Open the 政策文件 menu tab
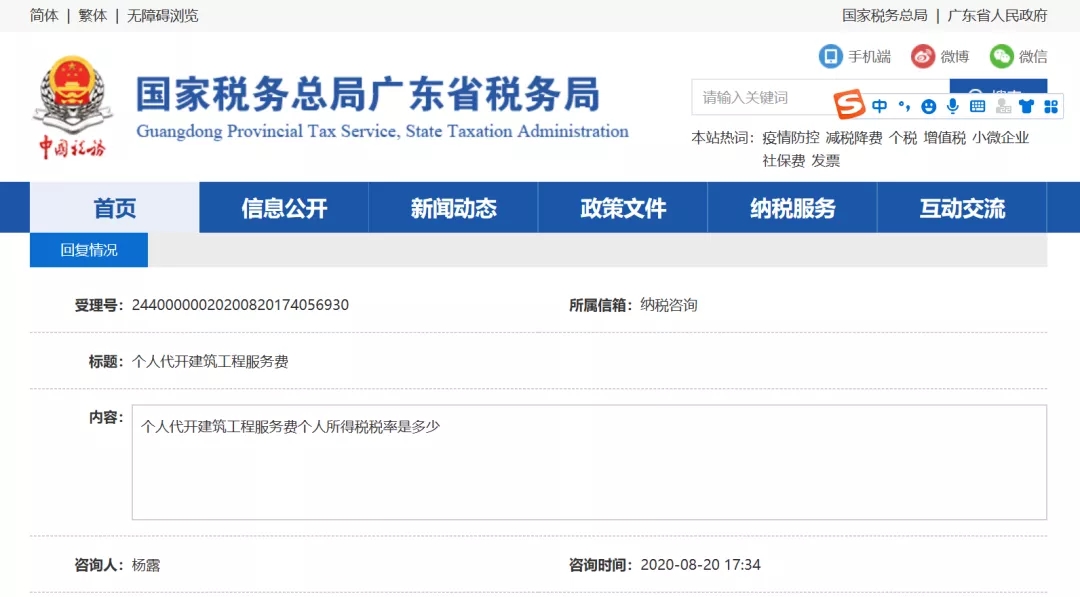This screenshot has height=597, width=1080. point(623,207)
